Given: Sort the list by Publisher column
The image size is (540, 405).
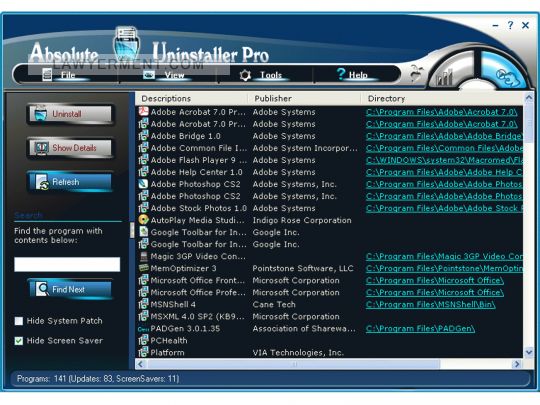Looking at the screenshot, I should click(x=304, y=99).
